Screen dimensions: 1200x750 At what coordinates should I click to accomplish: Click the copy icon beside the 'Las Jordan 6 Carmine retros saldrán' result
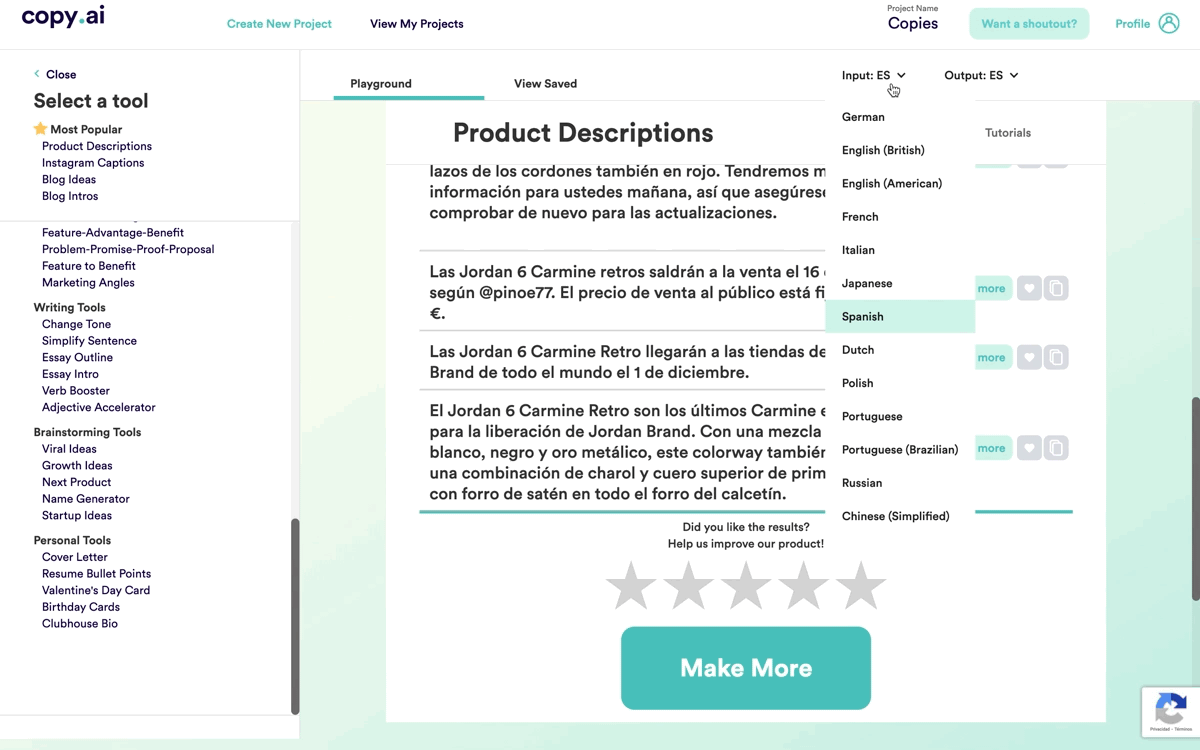pos(1056,288)
